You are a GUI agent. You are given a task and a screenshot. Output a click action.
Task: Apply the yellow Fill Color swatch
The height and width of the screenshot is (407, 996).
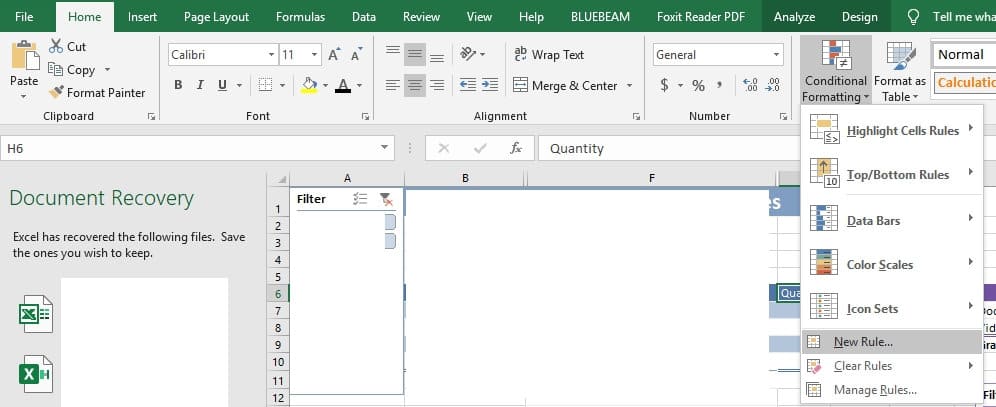[x=309, y=85]
